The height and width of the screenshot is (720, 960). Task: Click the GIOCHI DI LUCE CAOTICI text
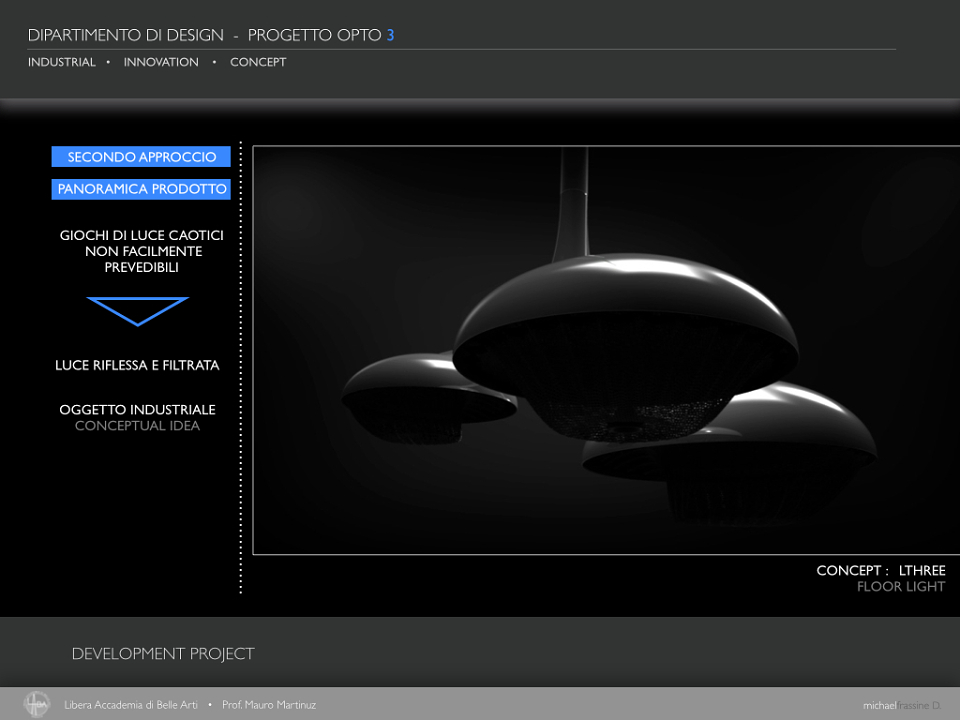pyautogui.click(x=141, y=236)
